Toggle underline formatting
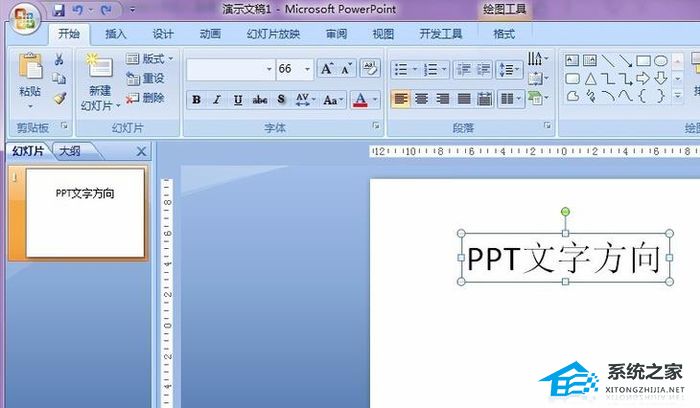This screenshot has width=700, height=408. 238,100
